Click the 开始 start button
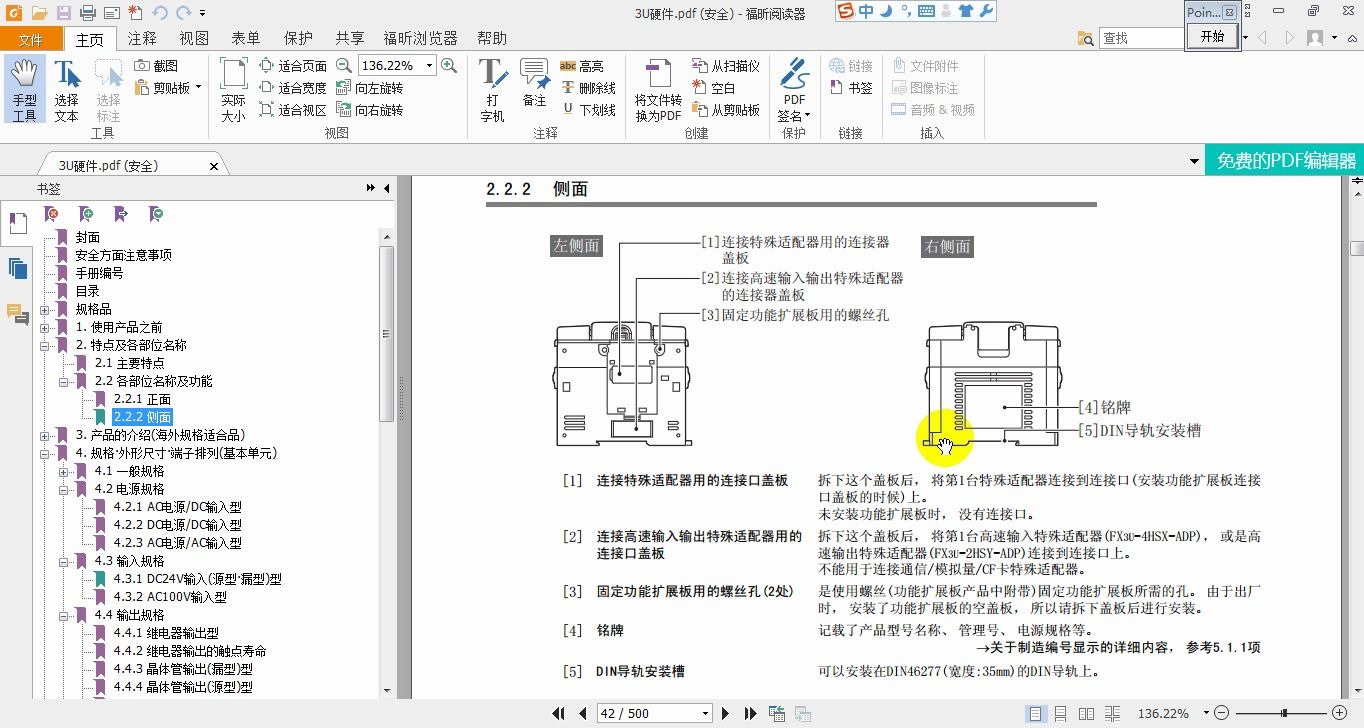Screen dimensions: 1364x728 click(x=1212, y=36)
